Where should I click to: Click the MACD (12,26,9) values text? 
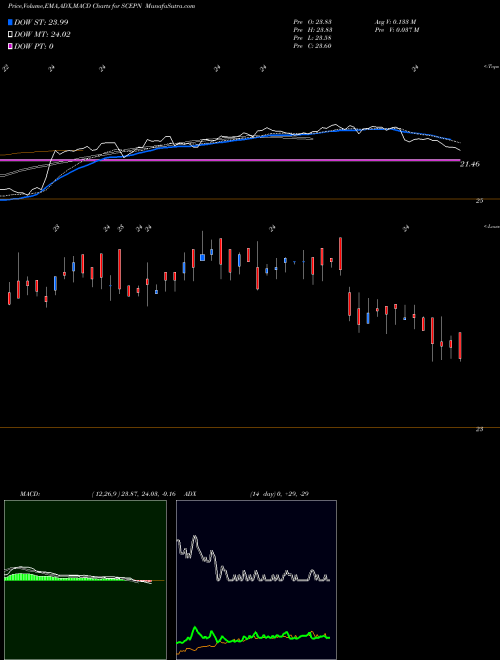pos(133,494)
